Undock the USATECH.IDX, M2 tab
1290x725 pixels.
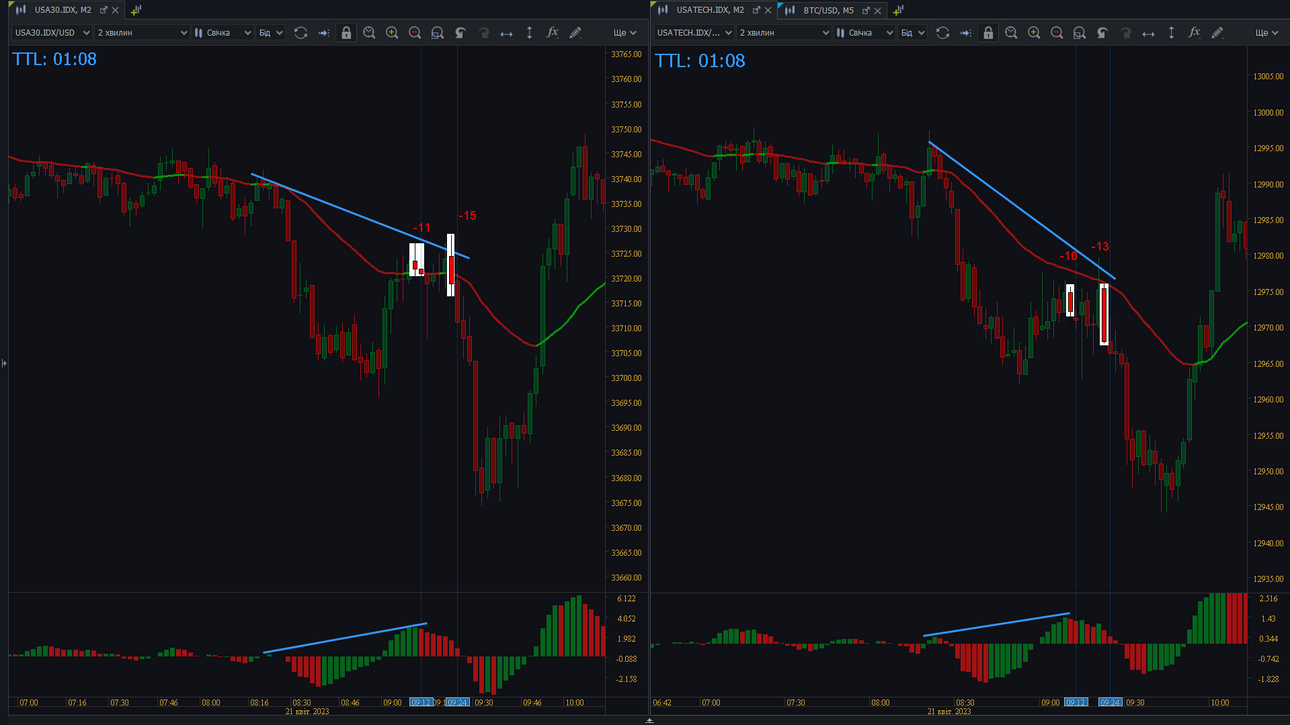(x=756, y=10)
